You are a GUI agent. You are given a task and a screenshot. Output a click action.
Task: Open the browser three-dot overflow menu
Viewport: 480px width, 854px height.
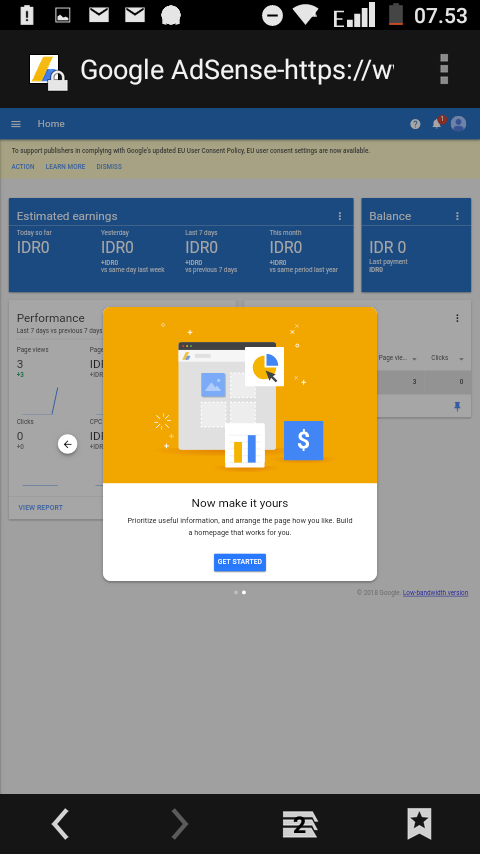[x=444, y=69]
